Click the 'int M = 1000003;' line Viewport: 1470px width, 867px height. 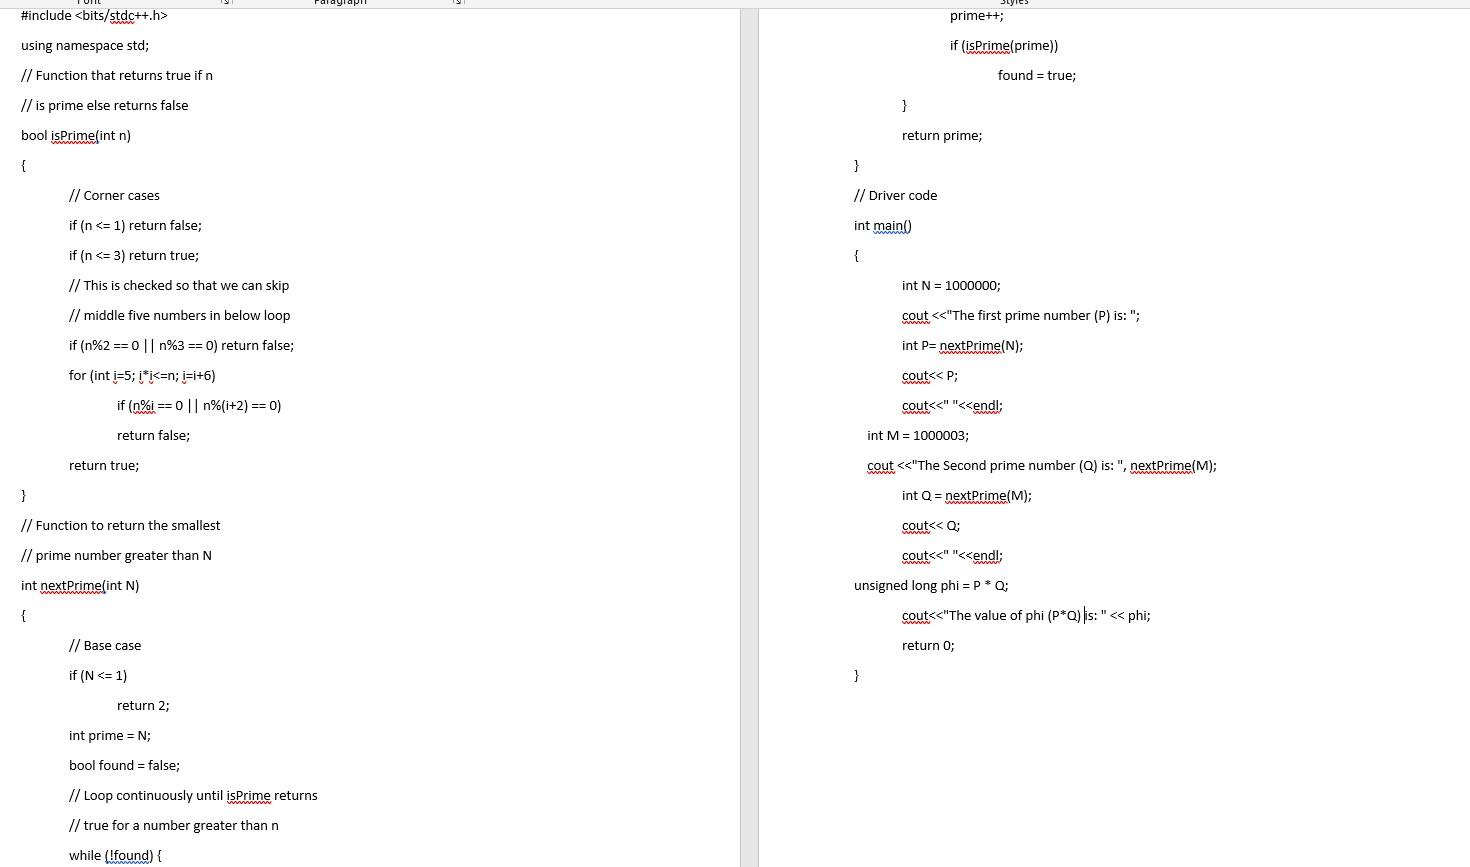(x=918, y=435)
